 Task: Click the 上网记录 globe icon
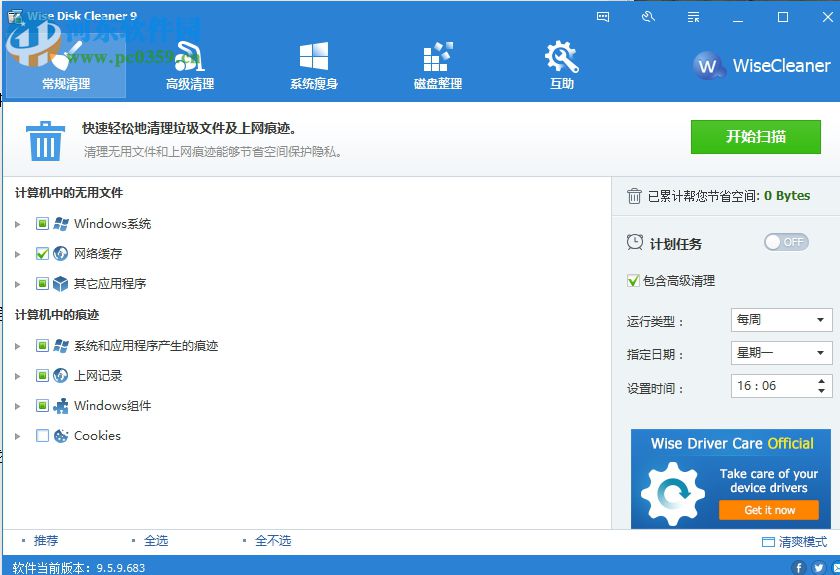(x=61, y=376)
